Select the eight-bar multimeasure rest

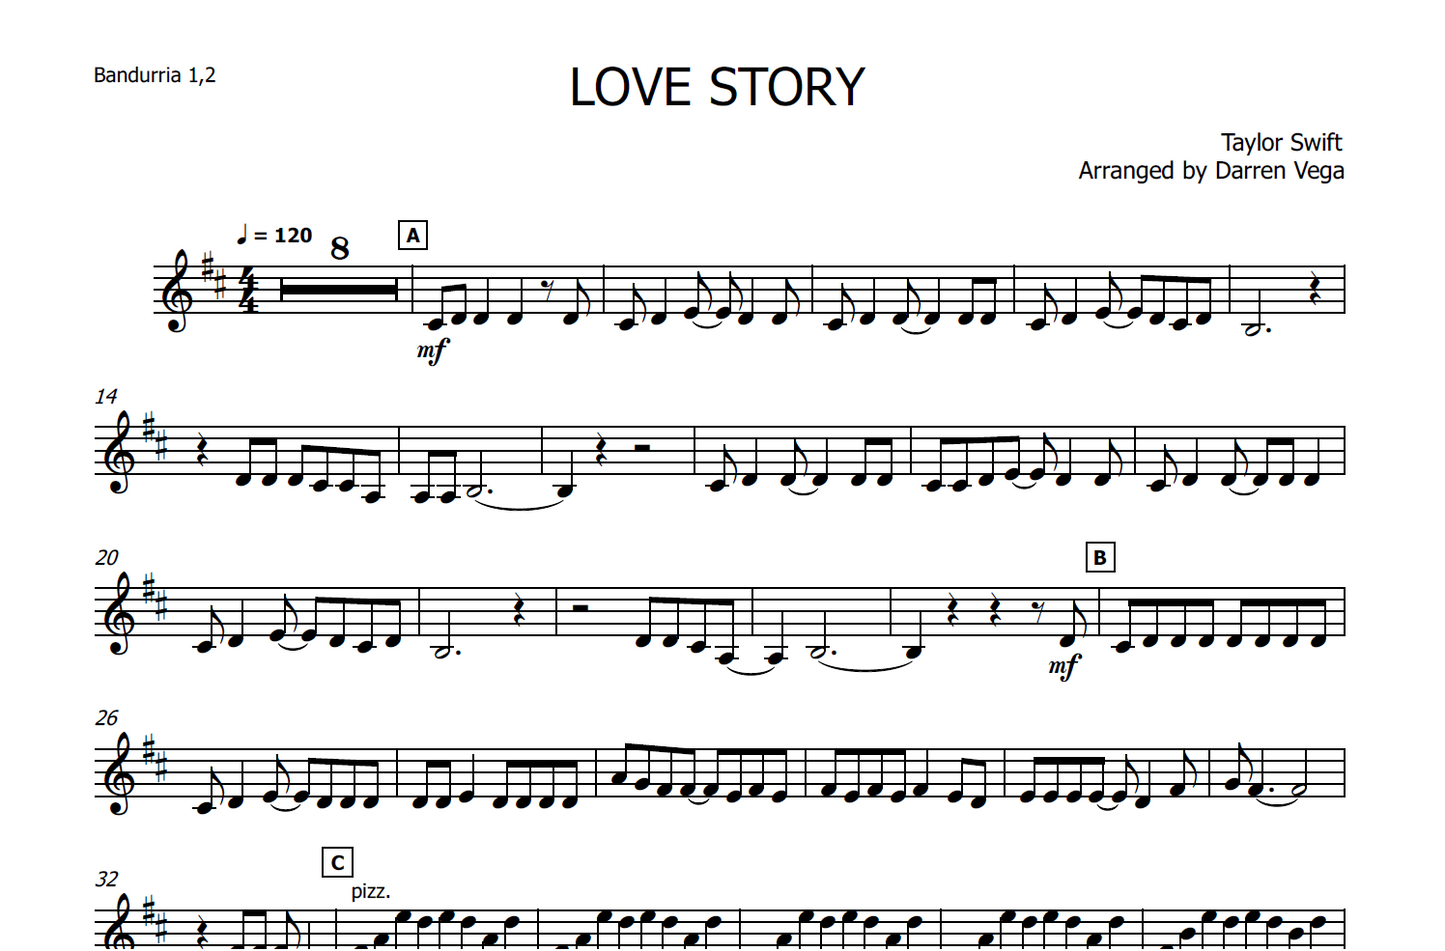coord(339,290)
